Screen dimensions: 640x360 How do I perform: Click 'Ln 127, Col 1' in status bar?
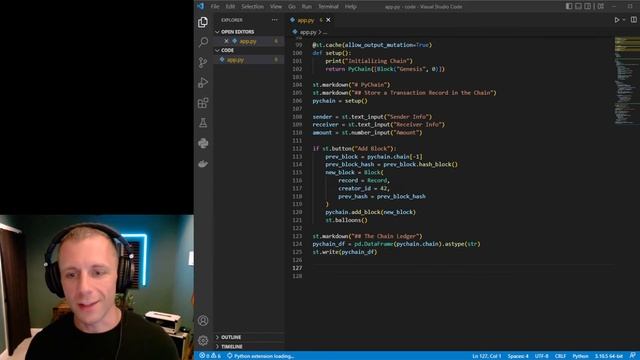tap(487, 356)
